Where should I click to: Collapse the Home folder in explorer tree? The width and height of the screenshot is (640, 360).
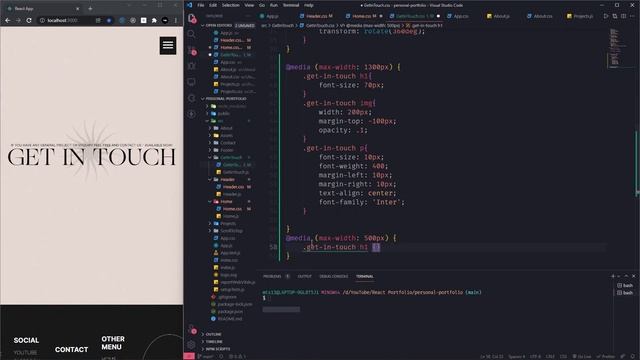pyautogui.click(x=226, y=202)
